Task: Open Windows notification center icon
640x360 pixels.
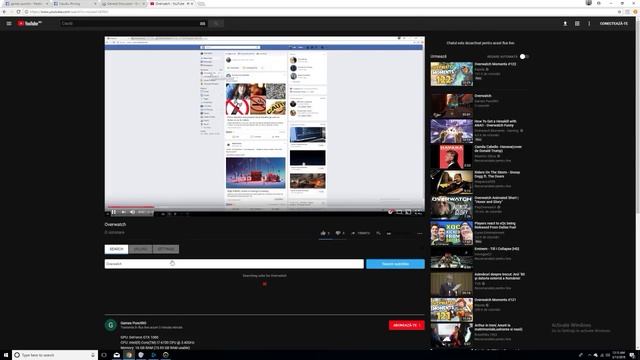Action: pyautogui.click(x=632, y=356)
